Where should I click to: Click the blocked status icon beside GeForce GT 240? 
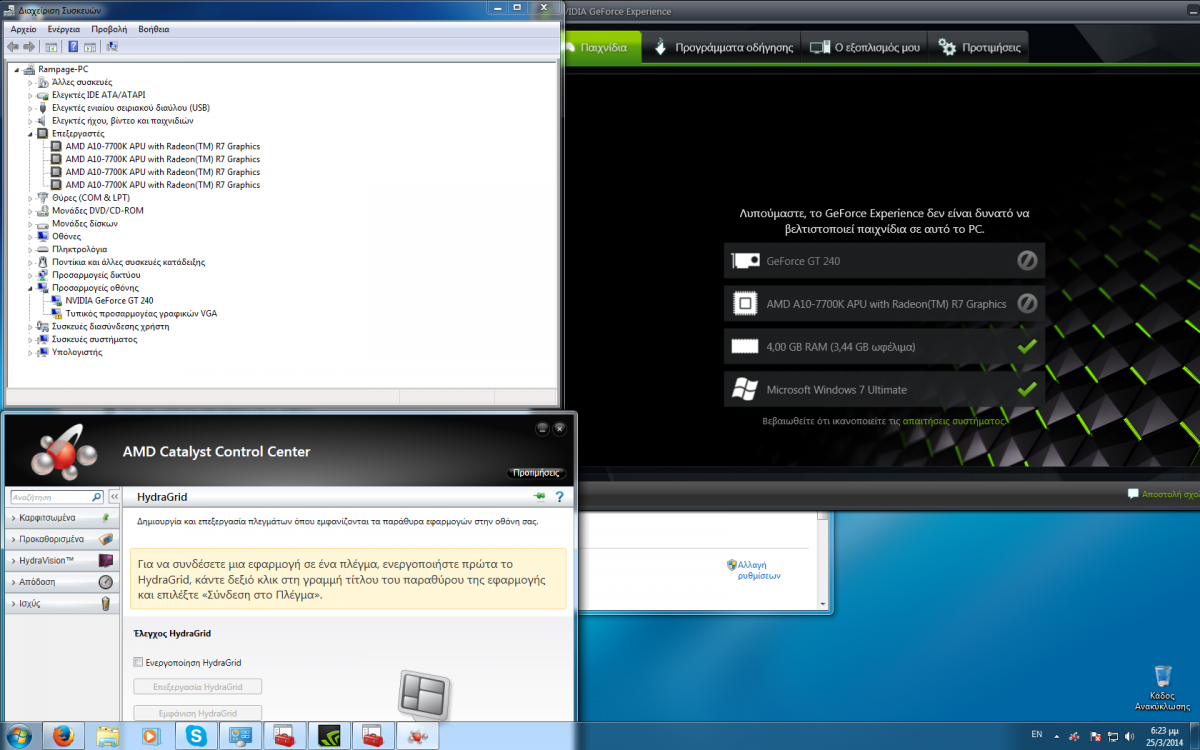tap(1027, 261)
